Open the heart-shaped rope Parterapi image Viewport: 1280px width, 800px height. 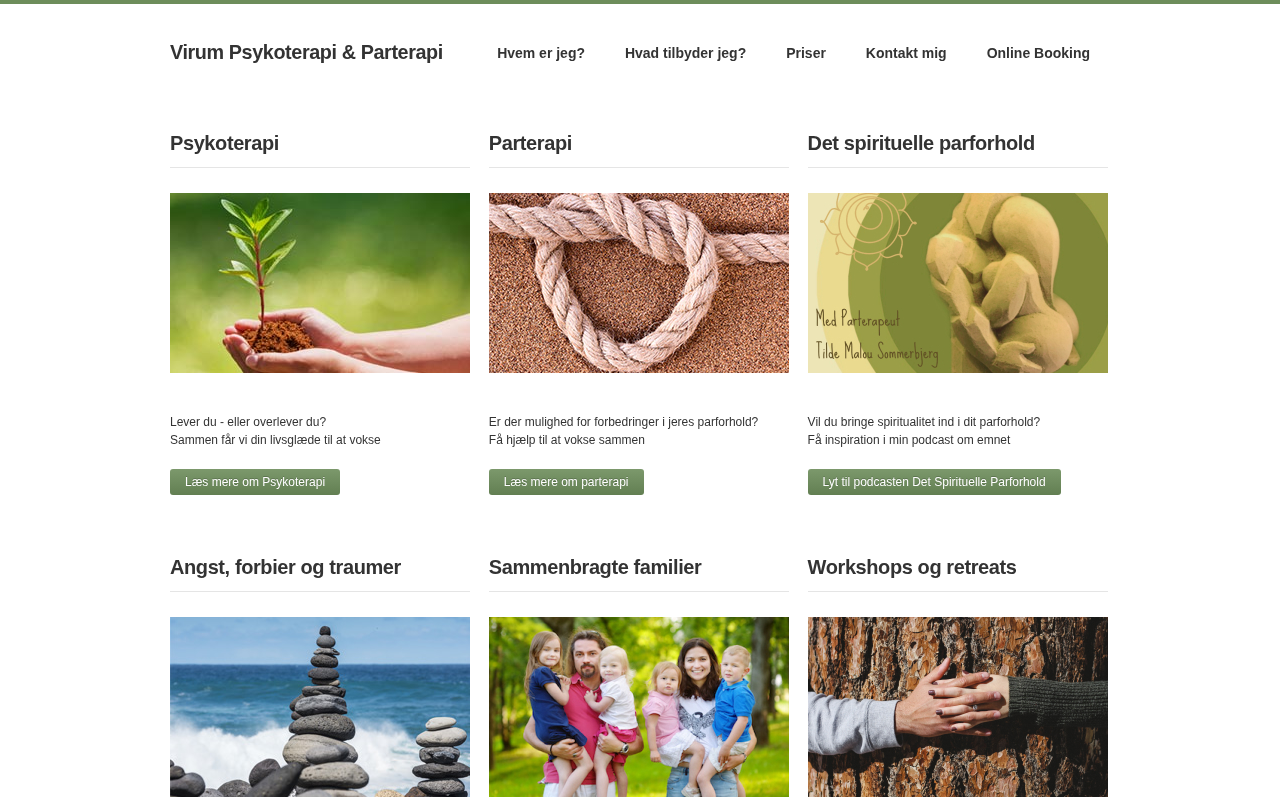coord(639,283)
